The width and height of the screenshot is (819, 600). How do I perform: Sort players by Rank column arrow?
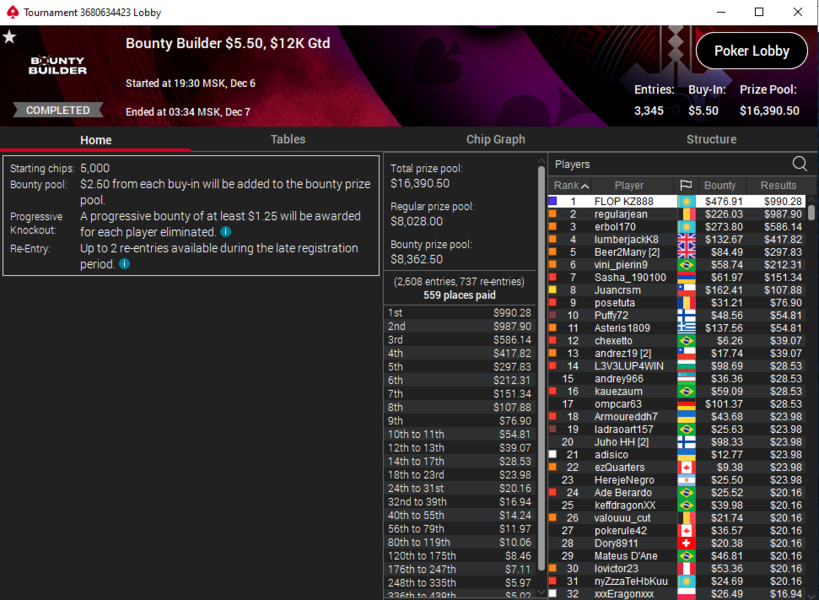[585, 186]
